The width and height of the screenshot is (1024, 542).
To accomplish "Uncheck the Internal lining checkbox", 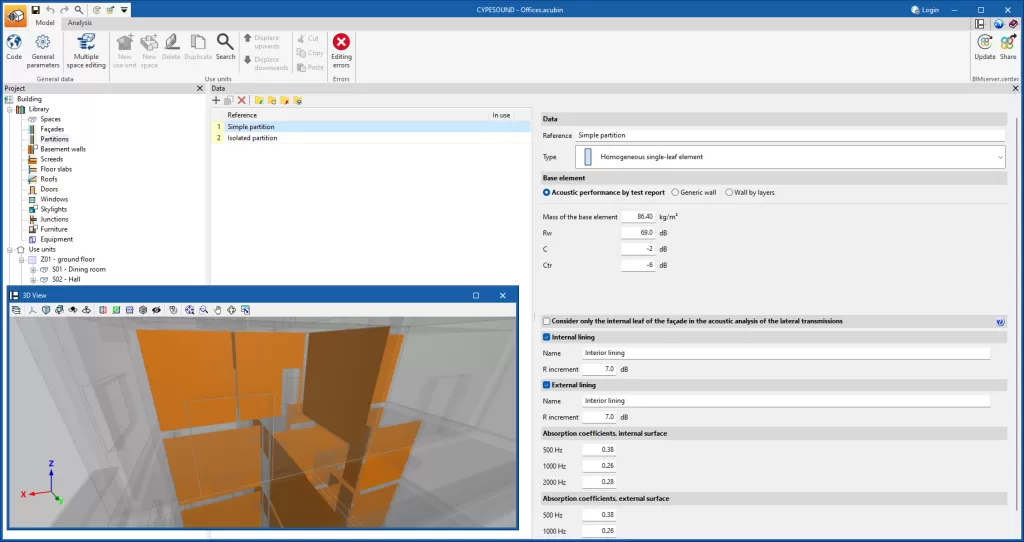I will click(x=547, y=337).
